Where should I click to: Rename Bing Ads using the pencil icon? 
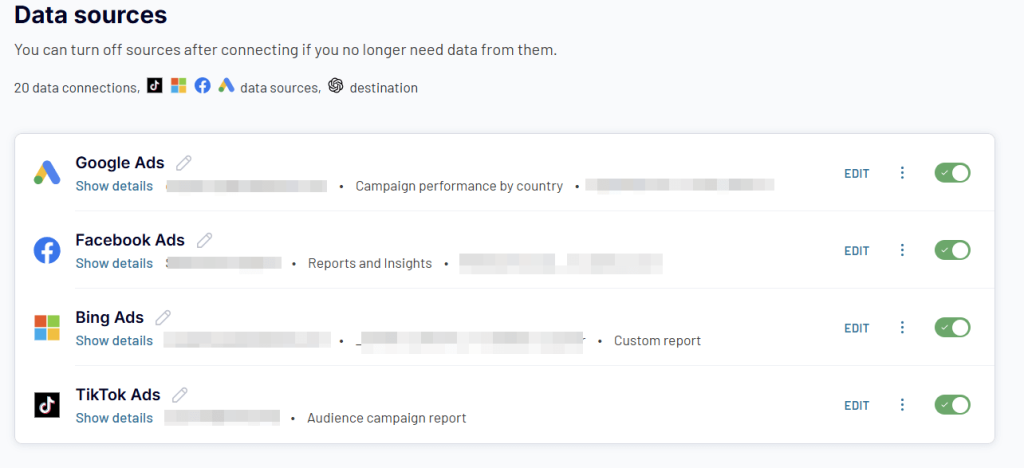click(163, 317)
